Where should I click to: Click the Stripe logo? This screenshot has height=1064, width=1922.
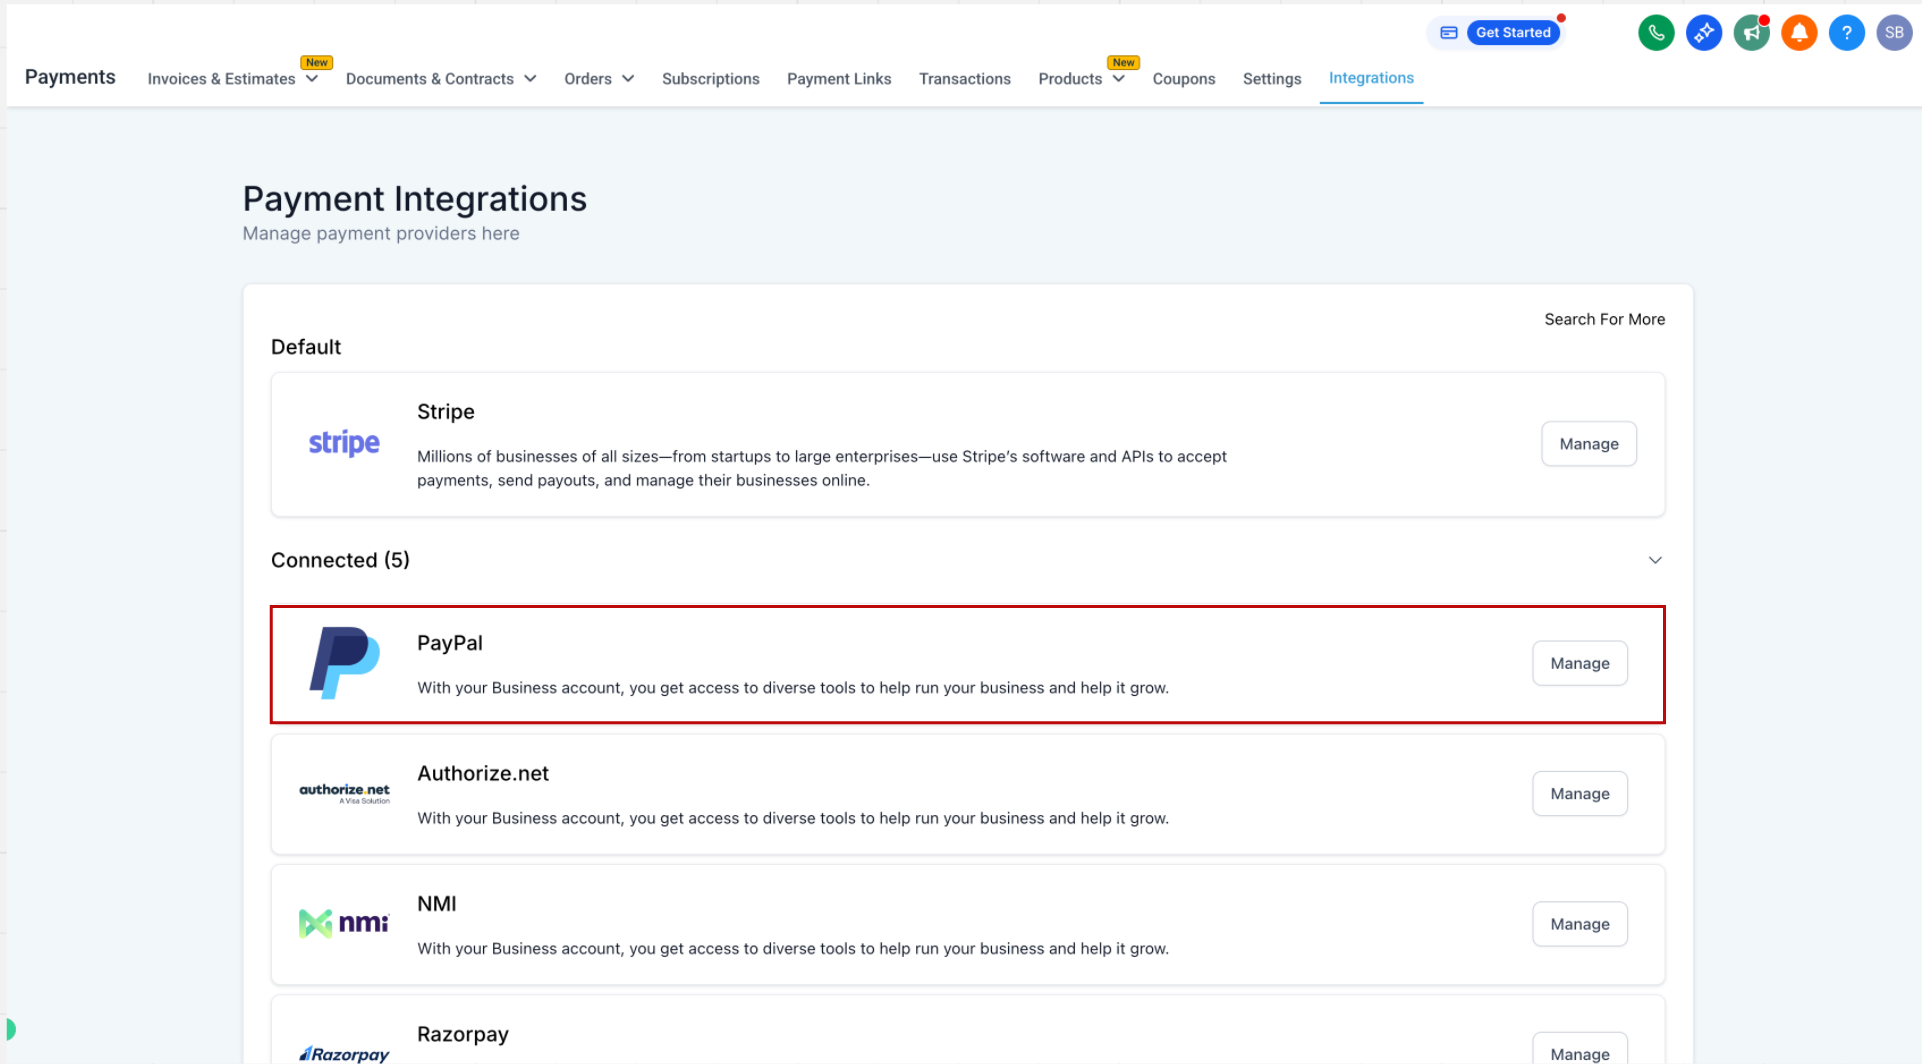[x=344, y=443]
